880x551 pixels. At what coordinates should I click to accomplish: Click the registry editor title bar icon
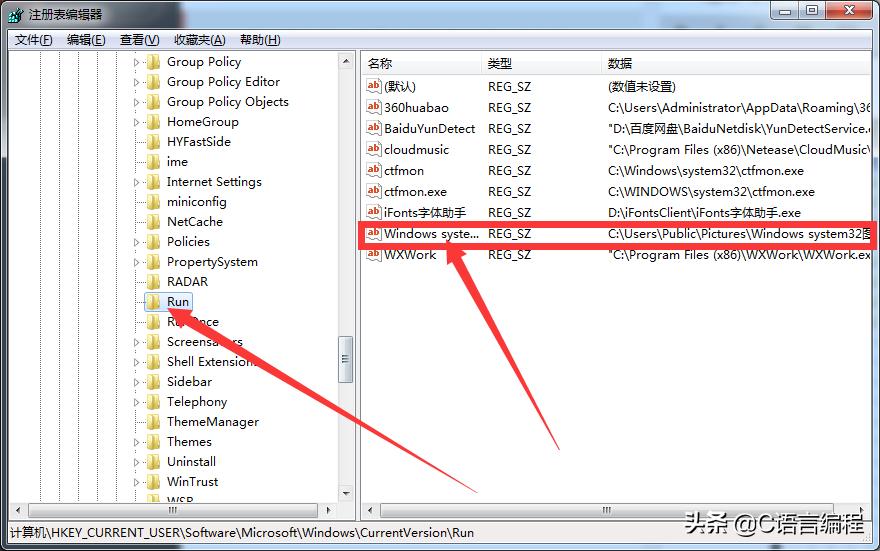pos(15,15)
